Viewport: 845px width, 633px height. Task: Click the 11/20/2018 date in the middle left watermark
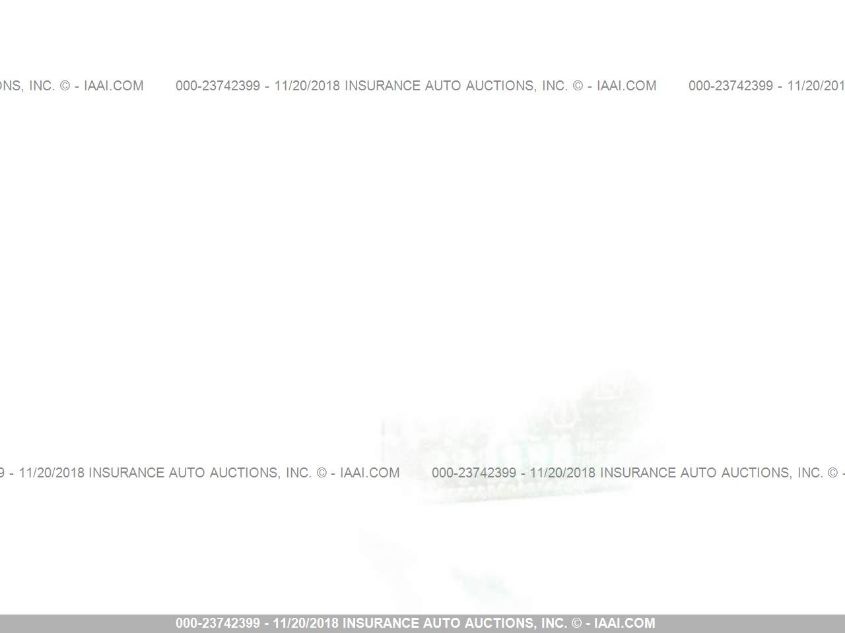[51, 473]
